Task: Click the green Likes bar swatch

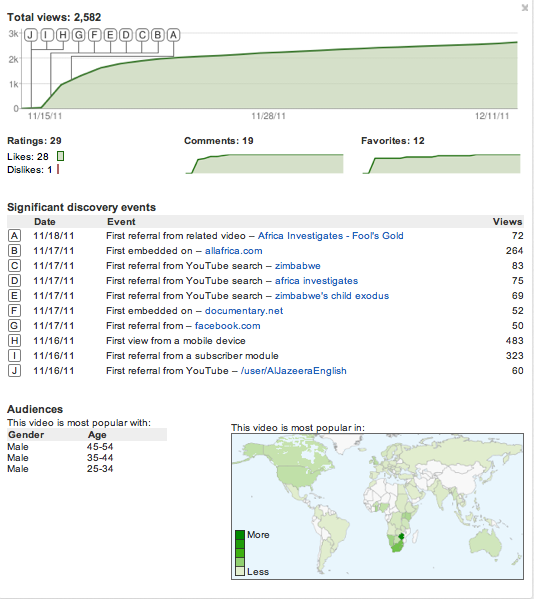Action: click(x=60, y=156)
